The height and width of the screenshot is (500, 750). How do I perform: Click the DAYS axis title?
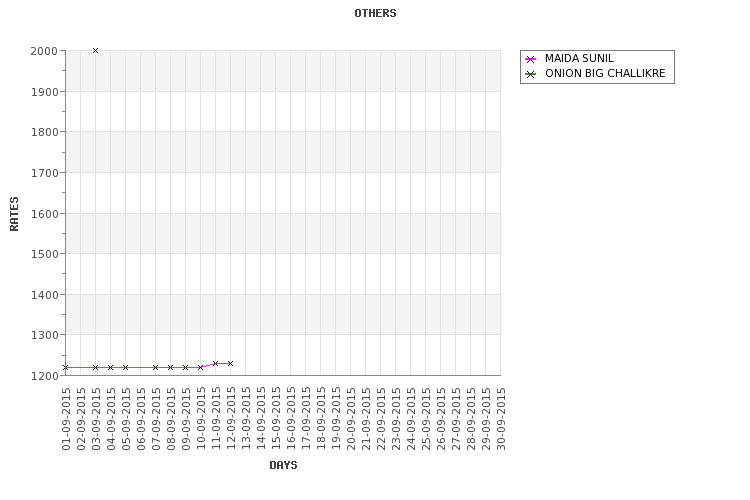coord(283,465)
